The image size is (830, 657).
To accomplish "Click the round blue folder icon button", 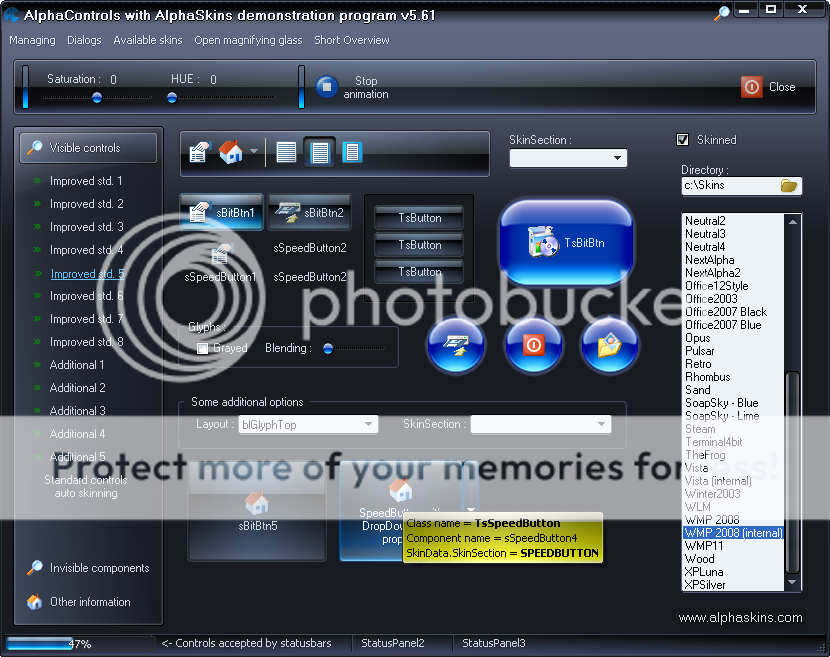I will [x=609, y=345].
